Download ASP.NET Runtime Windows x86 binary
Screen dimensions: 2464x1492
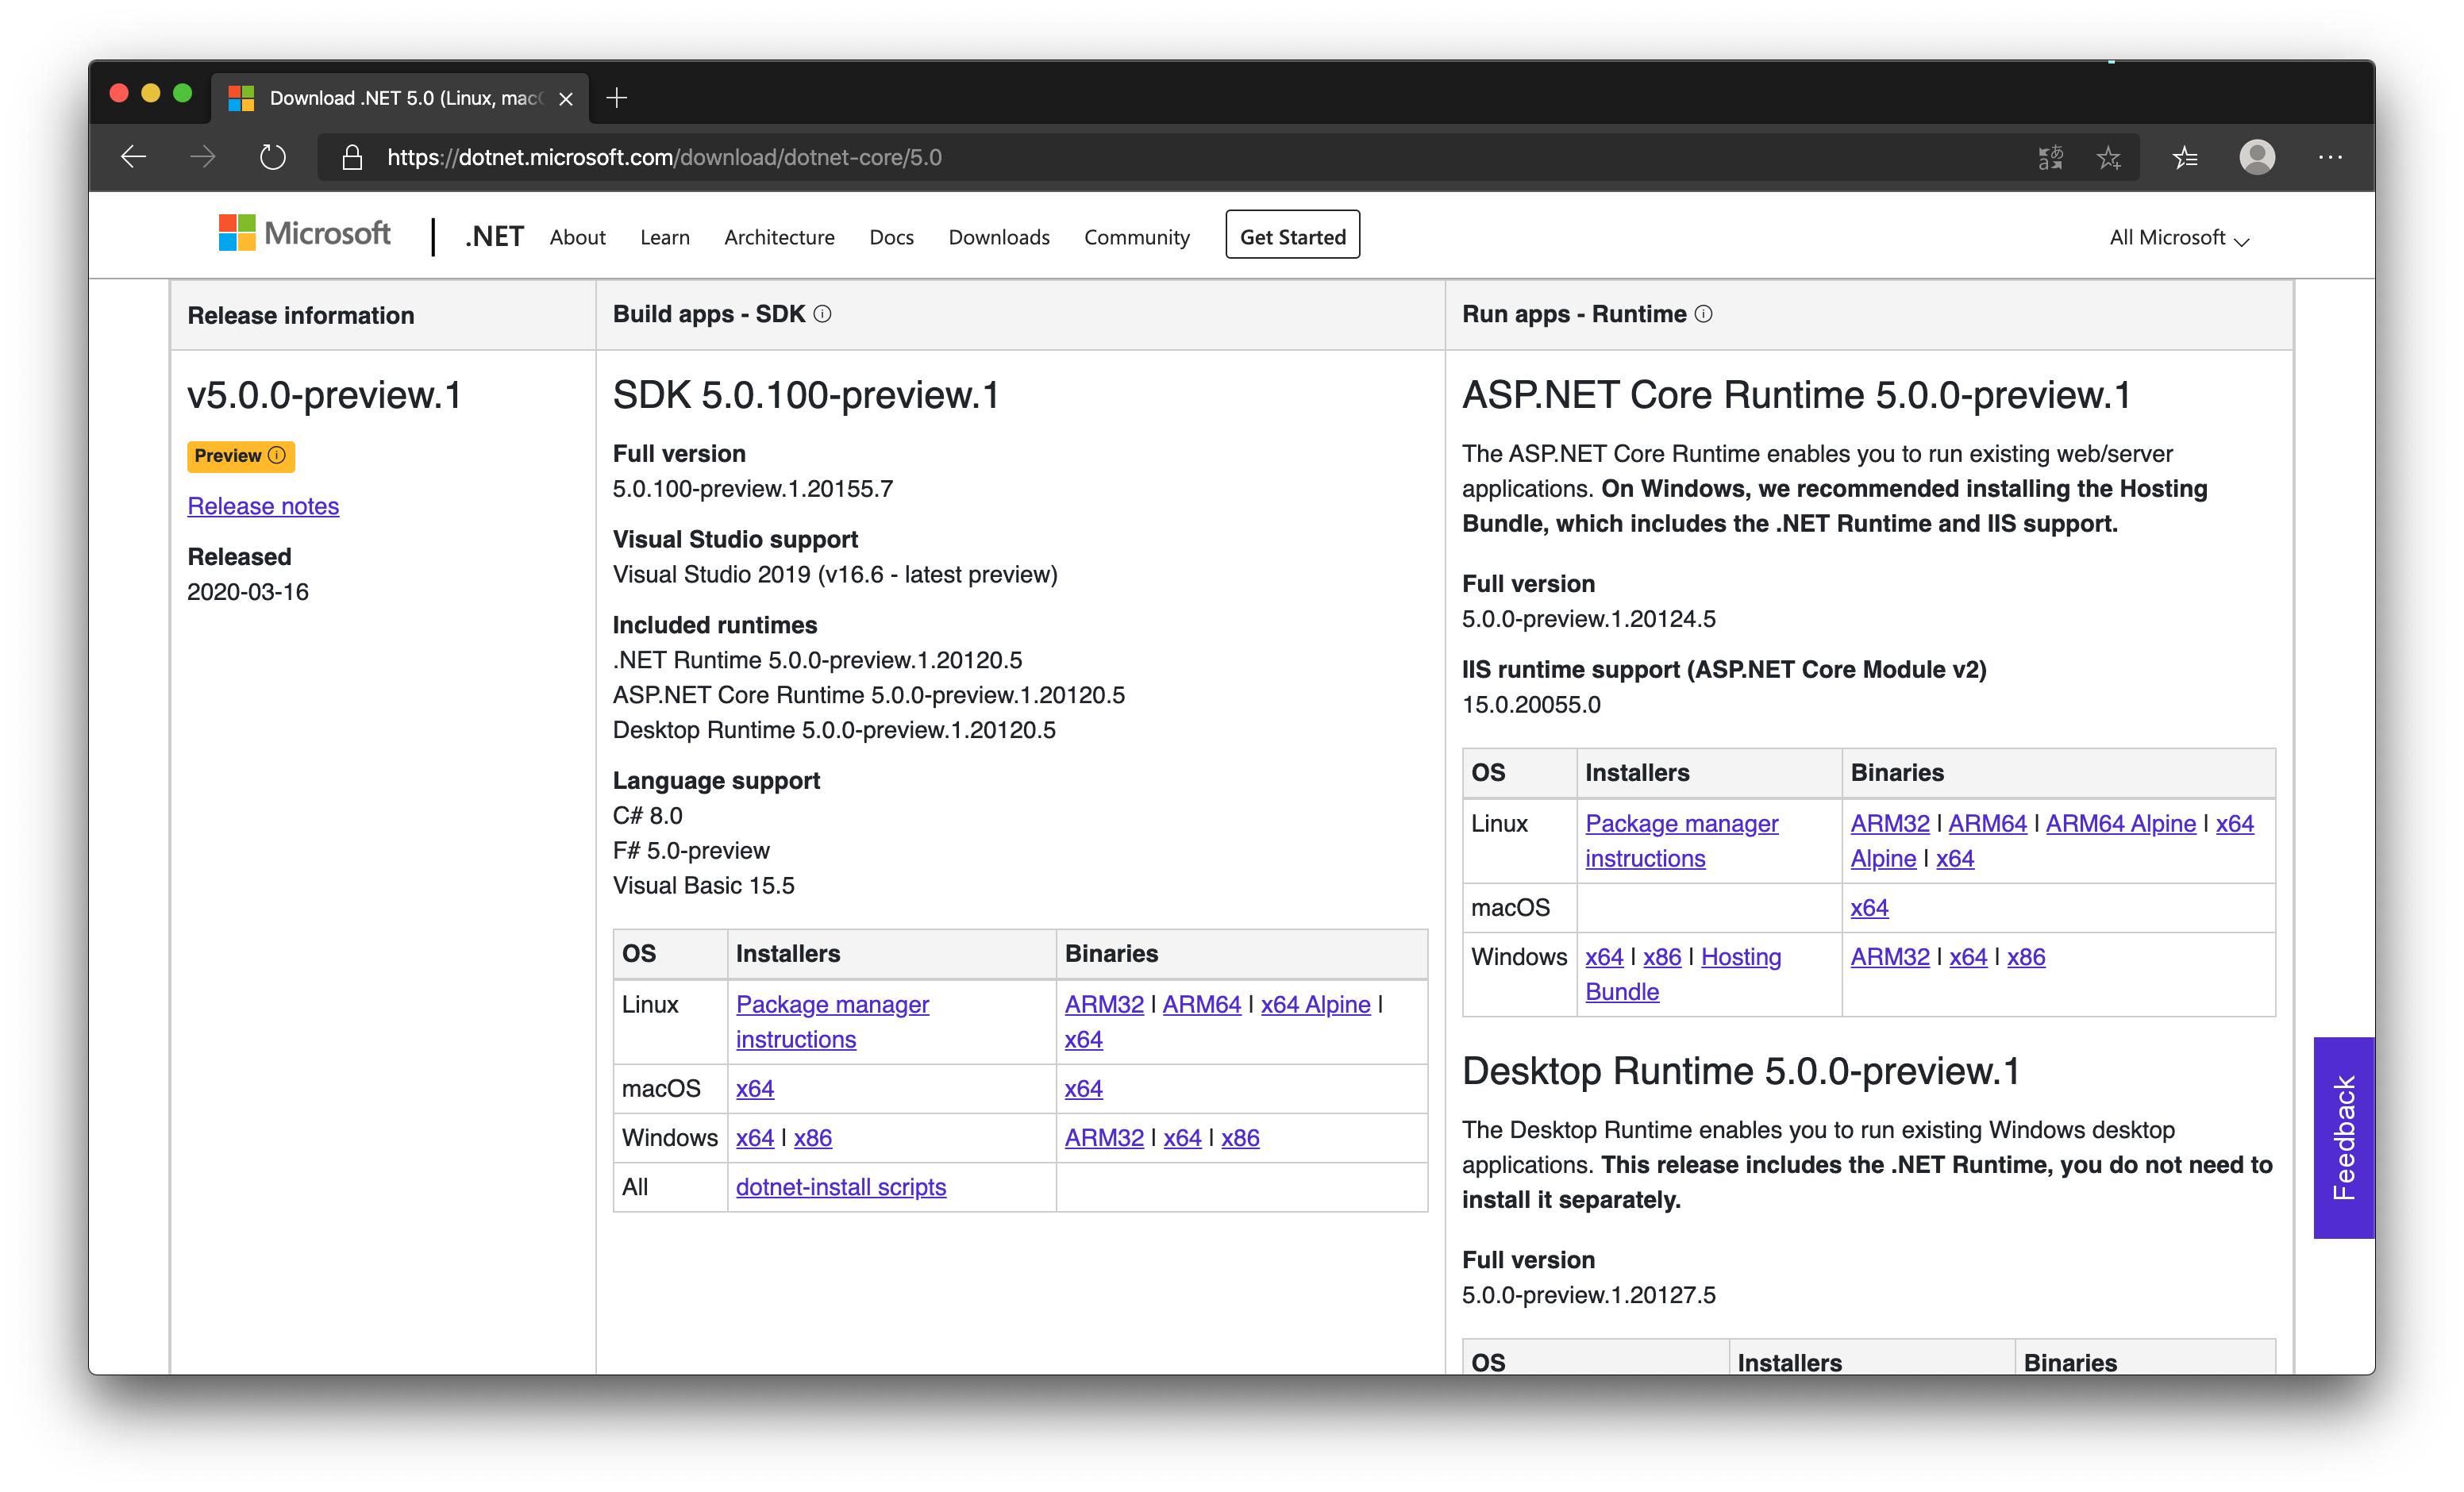(x=2026, y=956)
